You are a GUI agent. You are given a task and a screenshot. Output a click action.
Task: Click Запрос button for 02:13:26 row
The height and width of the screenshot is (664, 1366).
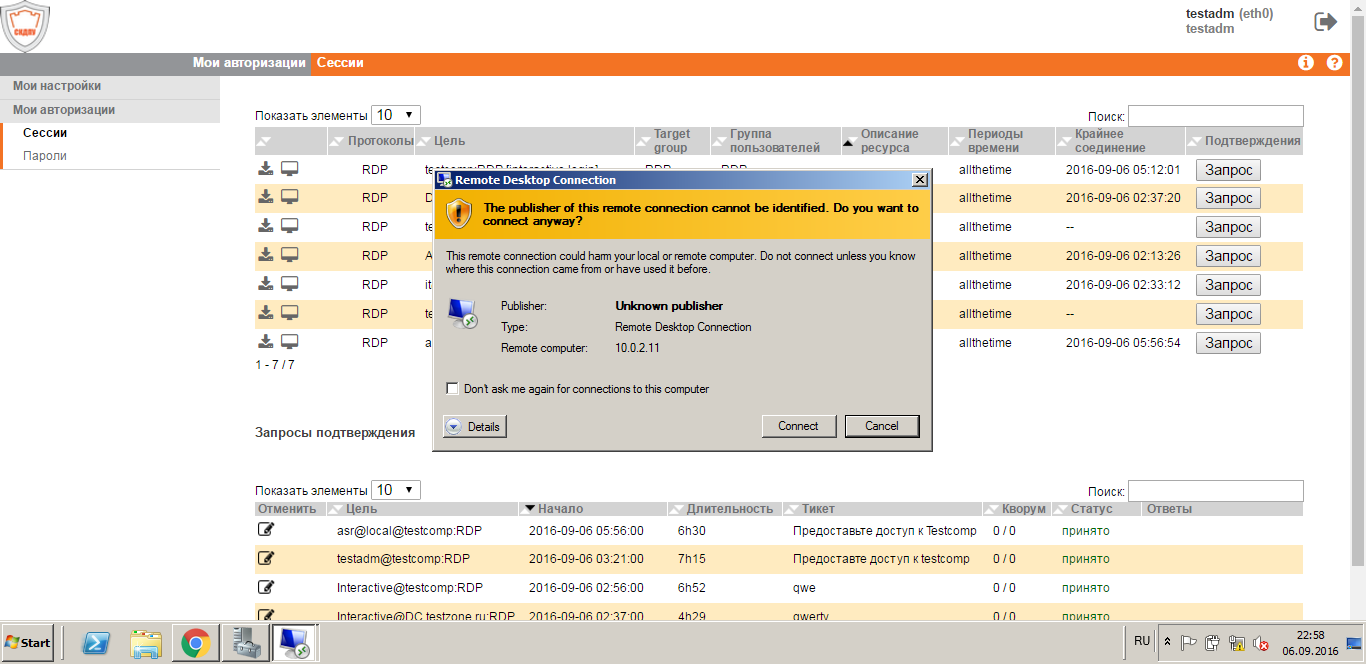click(1228, 257)
